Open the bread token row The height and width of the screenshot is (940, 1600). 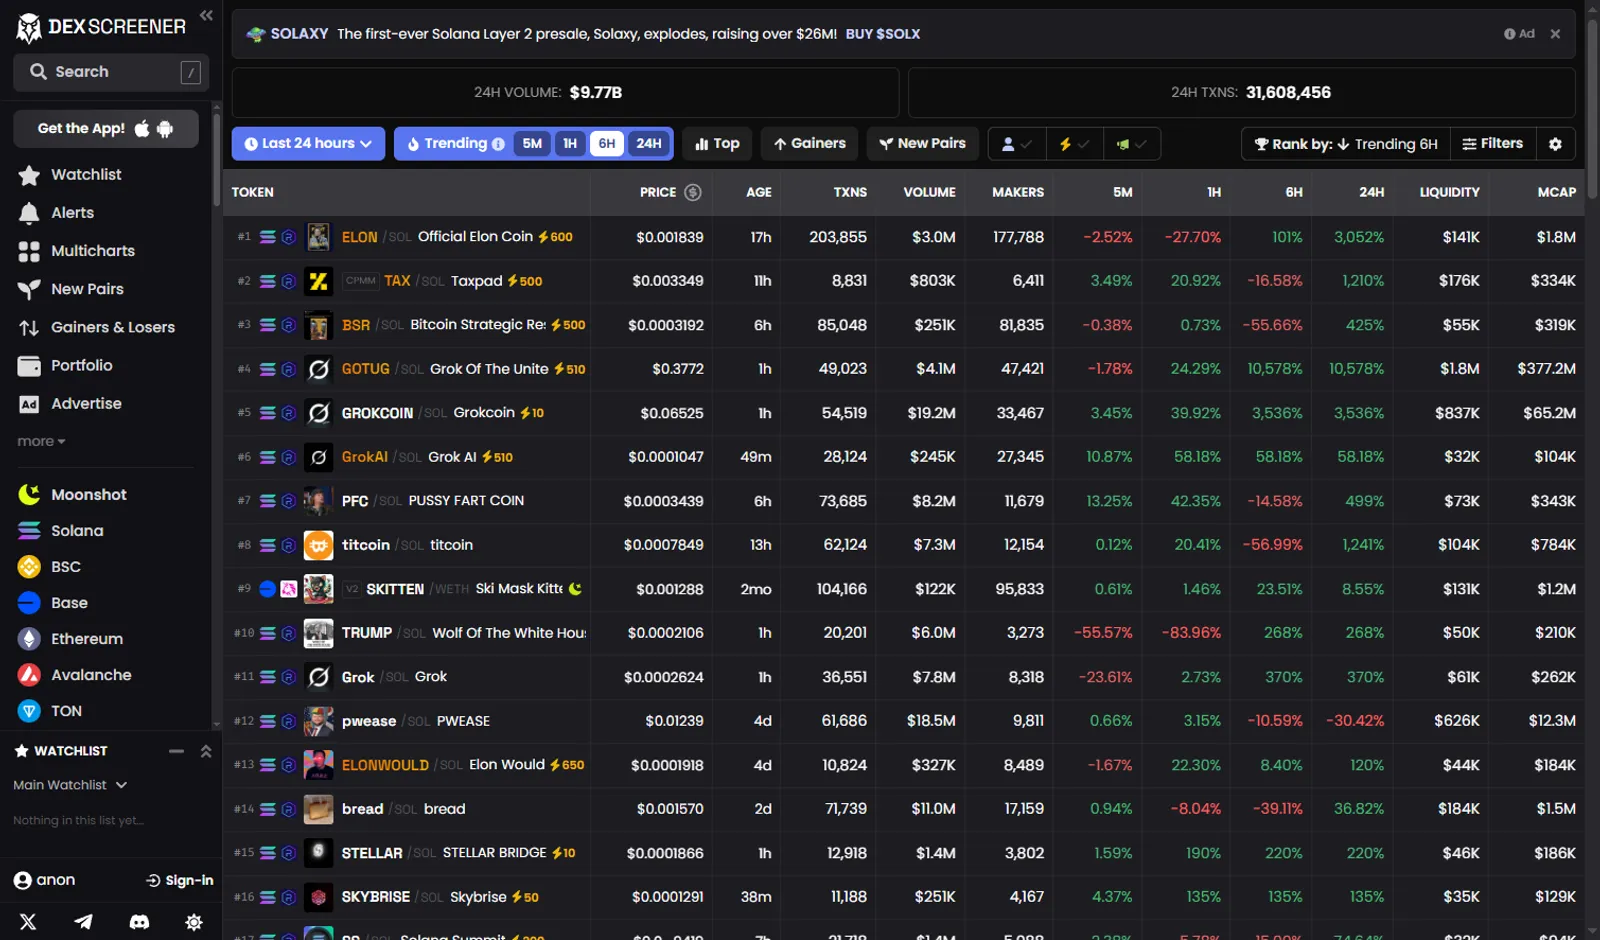(x=904, y=809)
